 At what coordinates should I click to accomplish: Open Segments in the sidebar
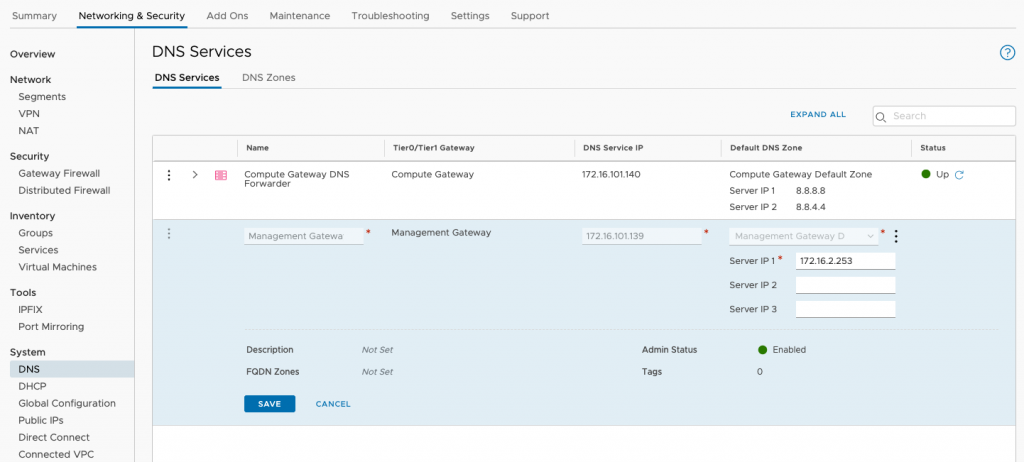click(x=42, y=97)
